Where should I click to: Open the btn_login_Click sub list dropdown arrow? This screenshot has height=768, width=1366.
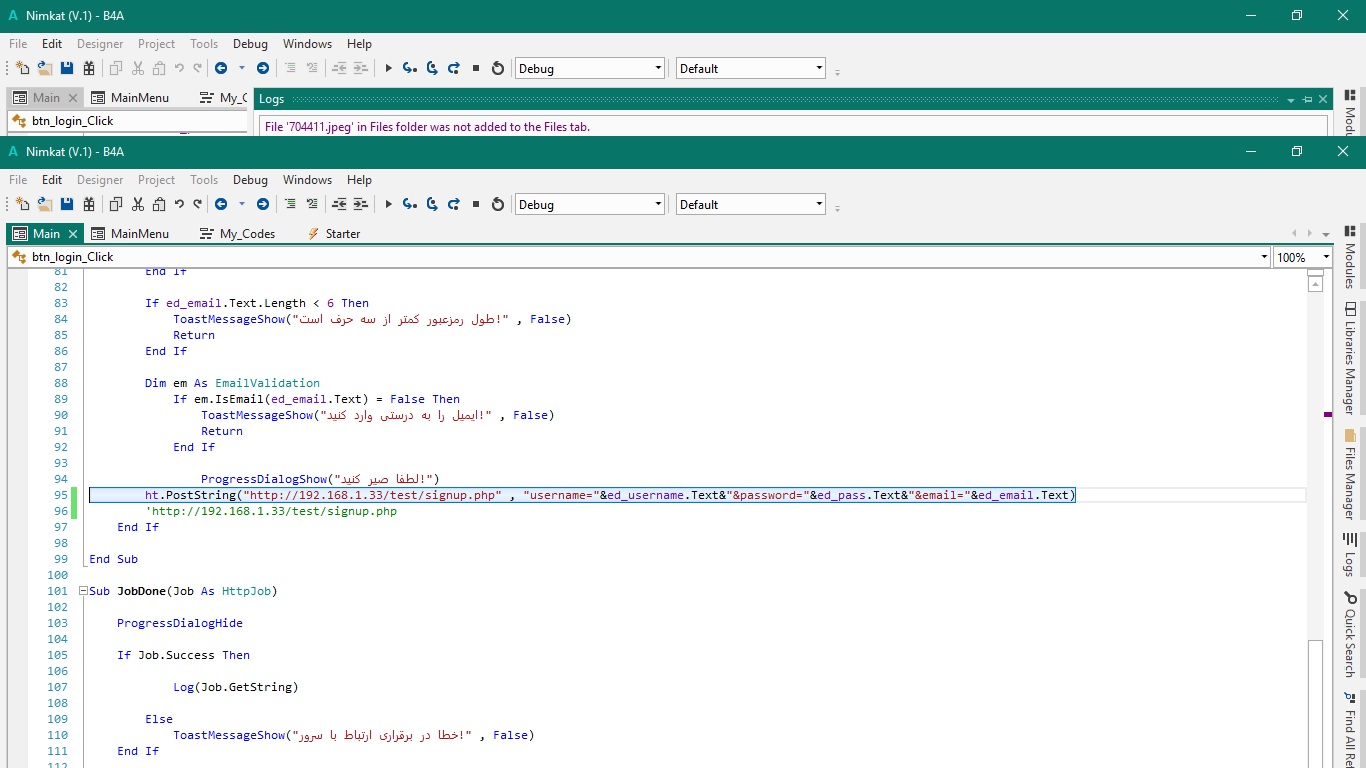[1264, 257]
